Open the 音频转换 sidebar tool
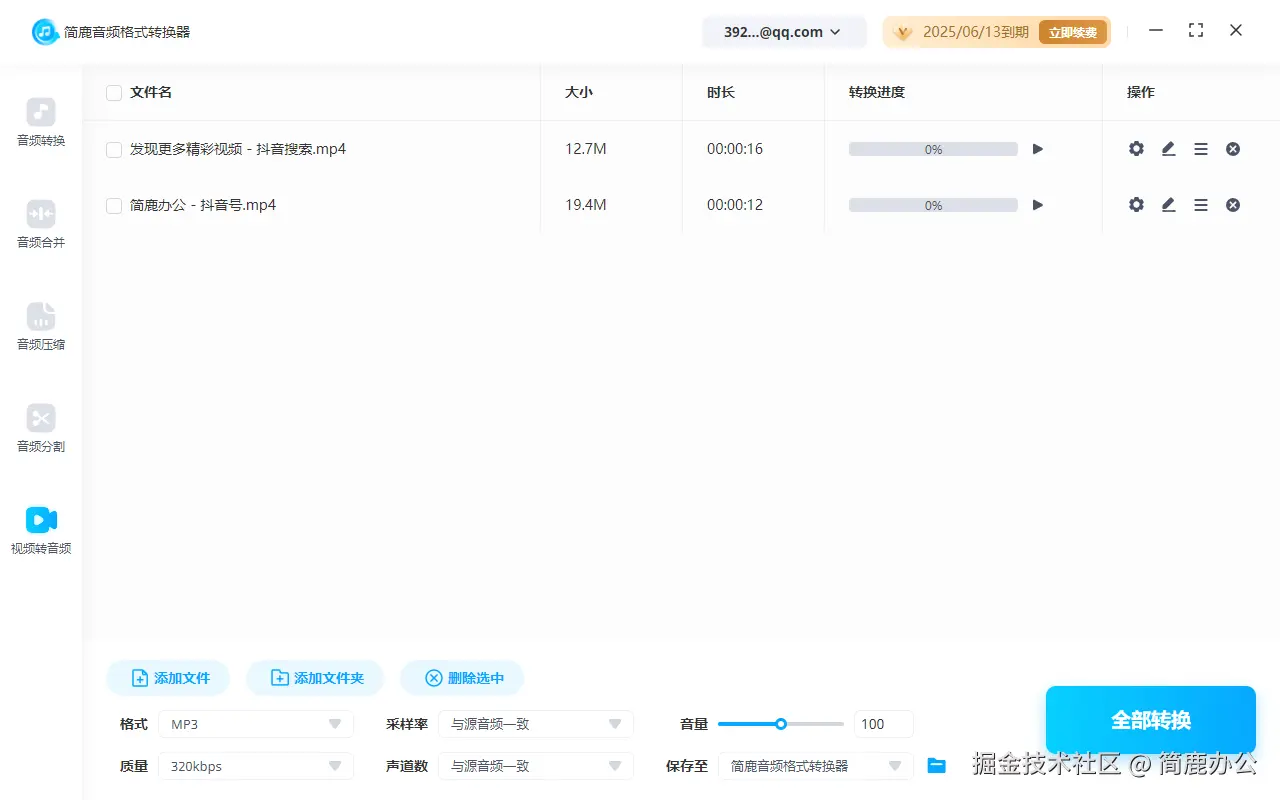 point(41,122)
